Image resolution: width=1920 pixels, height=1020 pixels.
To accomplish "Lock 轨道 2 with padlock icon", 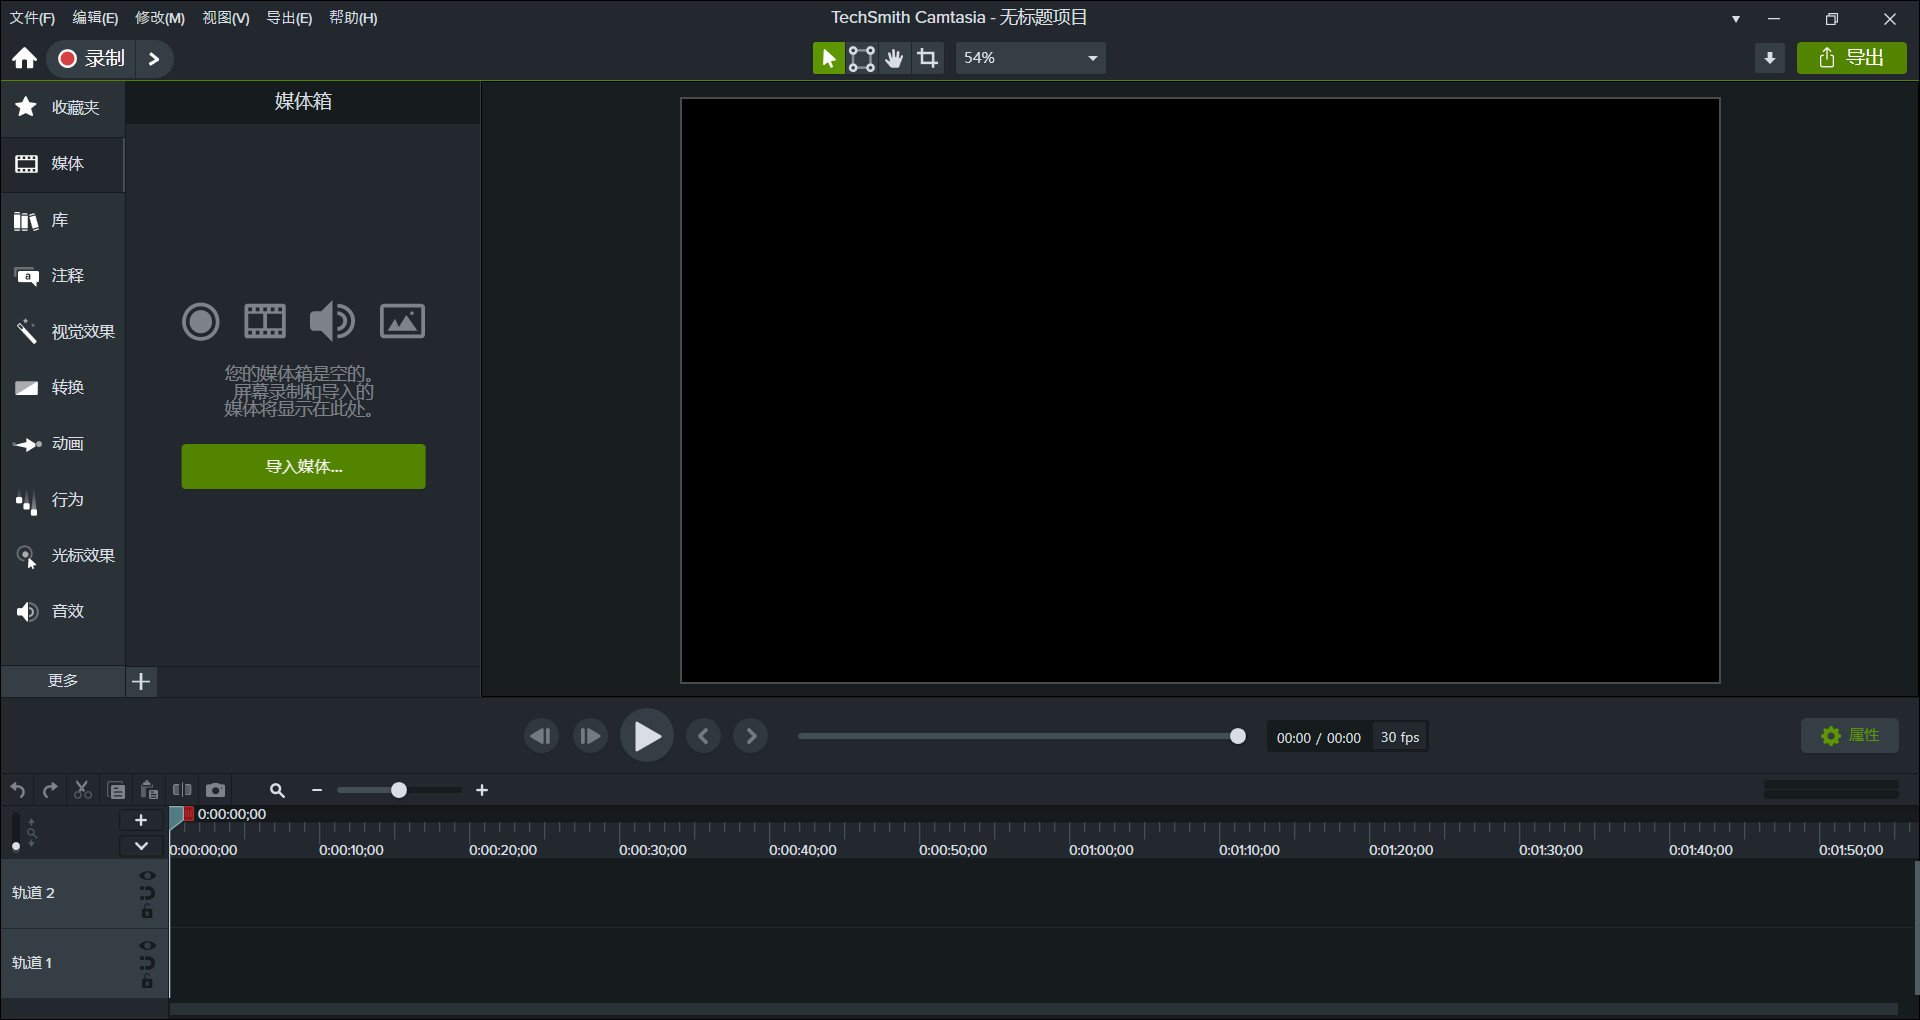I will point(148,912).
